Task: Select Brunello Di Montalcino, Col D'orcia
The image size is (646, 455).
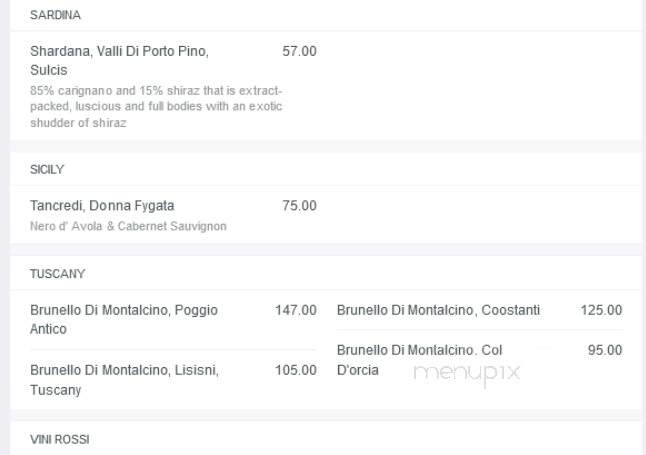Action: 419,360
